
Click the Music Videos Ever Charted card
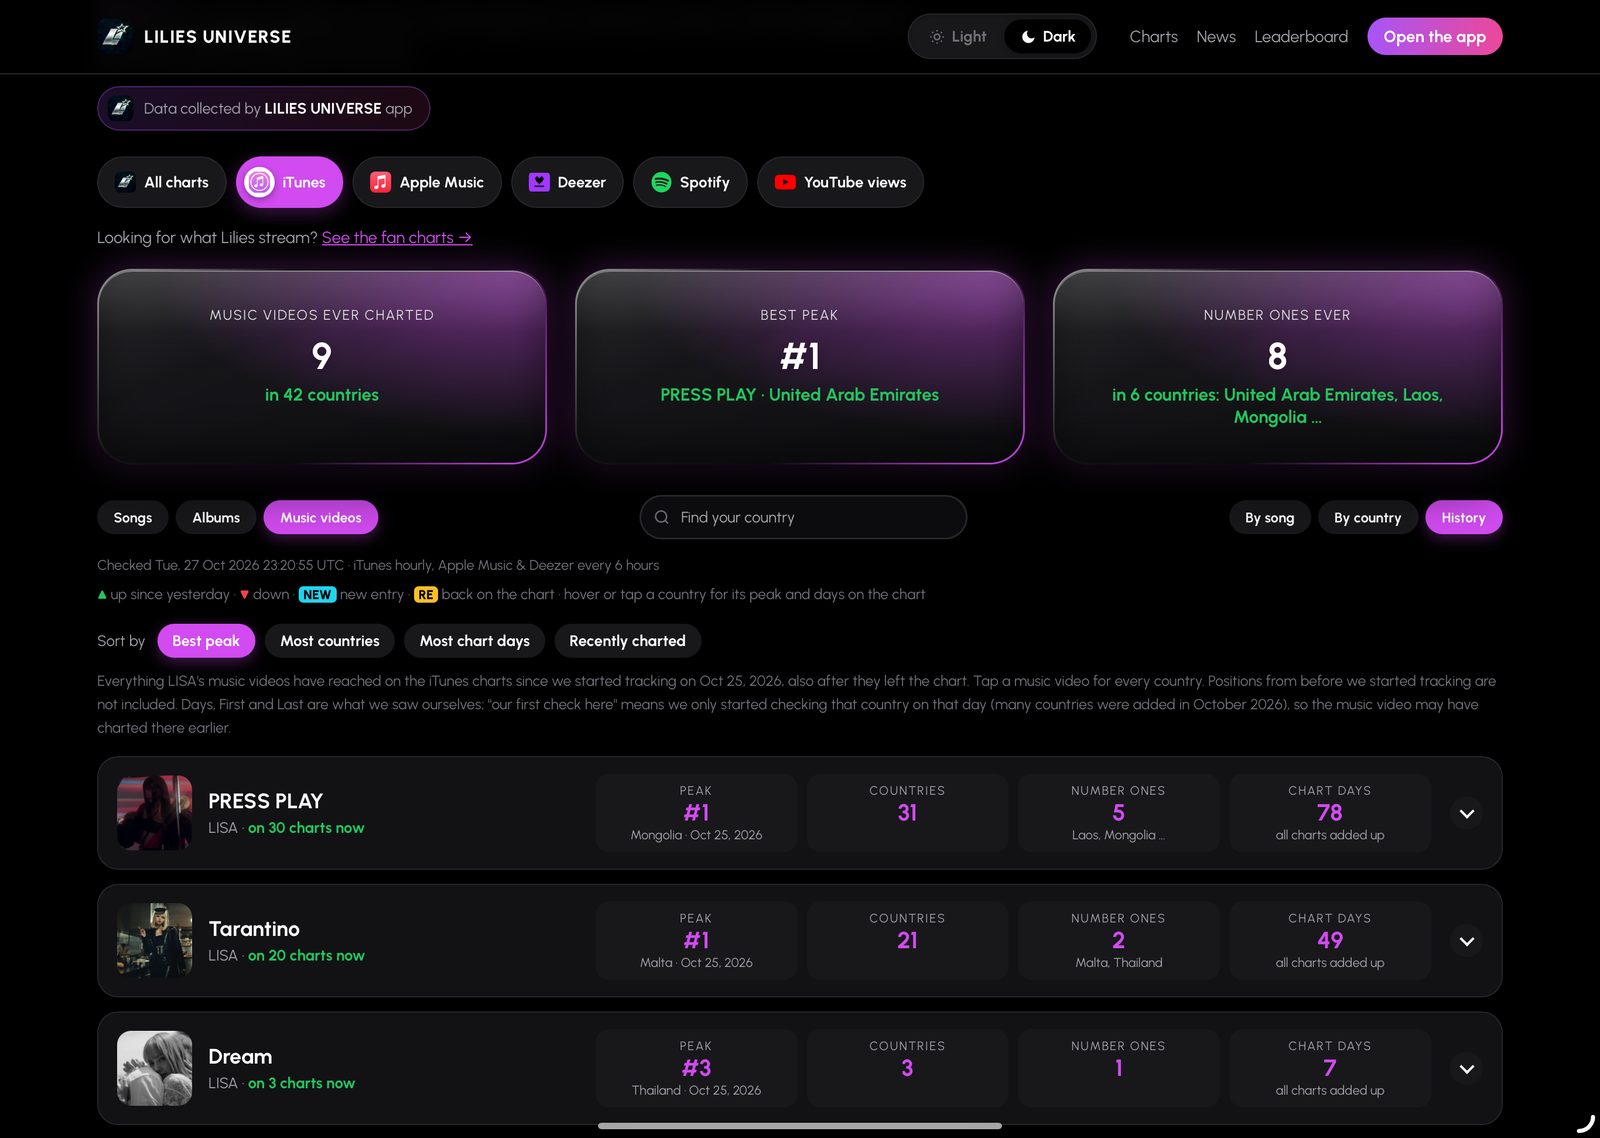[321, 367]
